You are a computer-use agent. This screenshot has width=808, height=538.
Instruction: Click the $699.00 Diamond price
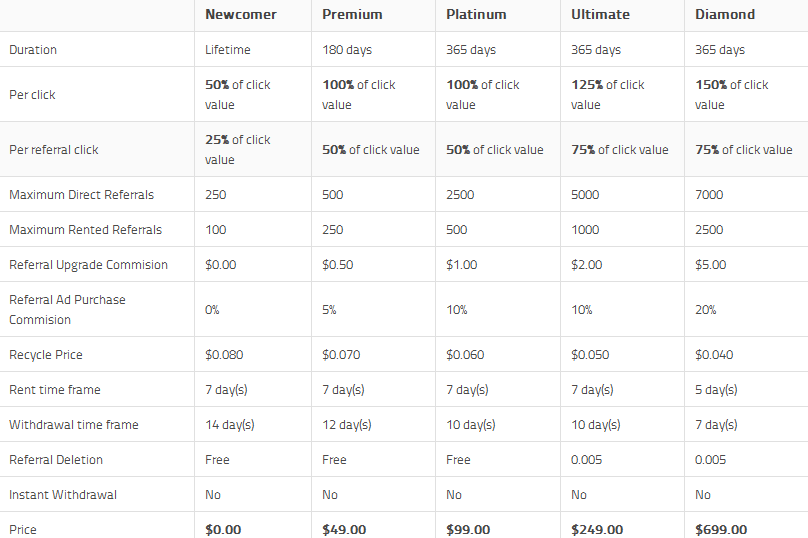coord(721,530)
